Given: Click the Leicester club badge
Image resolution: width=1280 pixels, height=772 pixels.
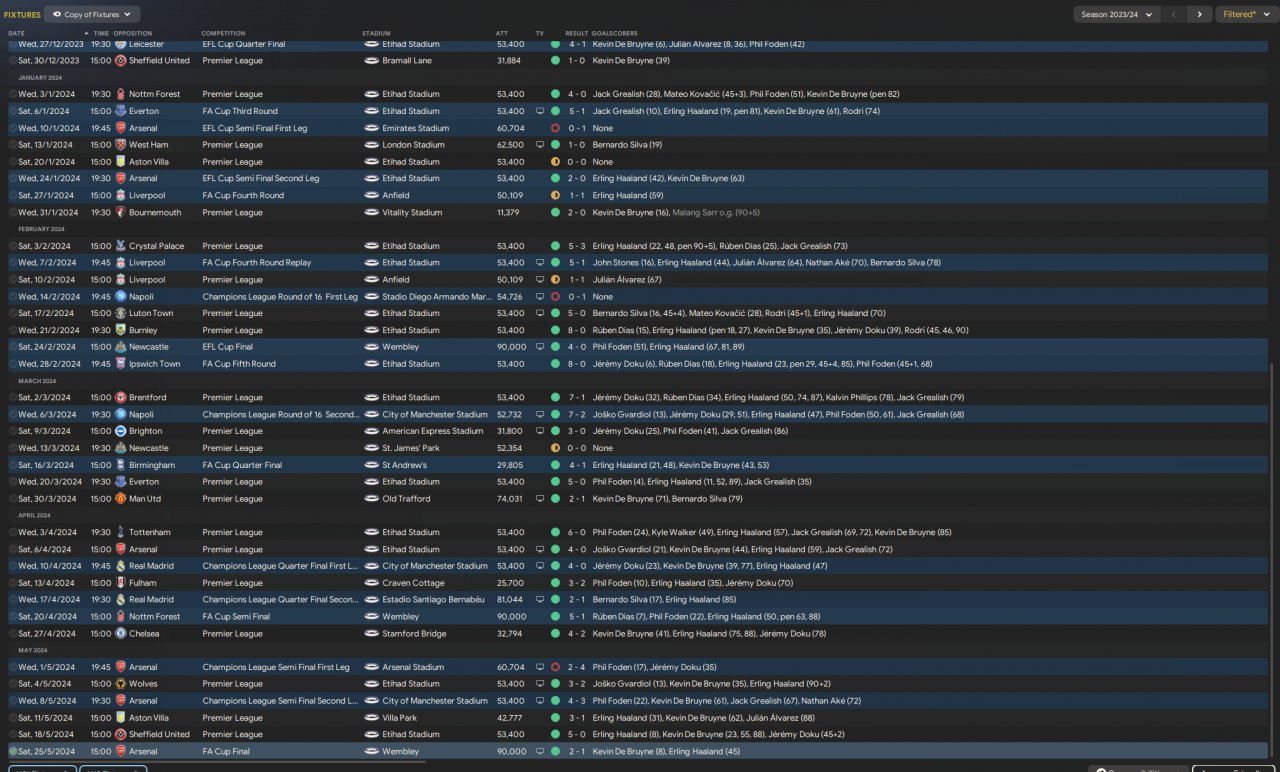Looking at the screenshot, I should coord(120,44).
